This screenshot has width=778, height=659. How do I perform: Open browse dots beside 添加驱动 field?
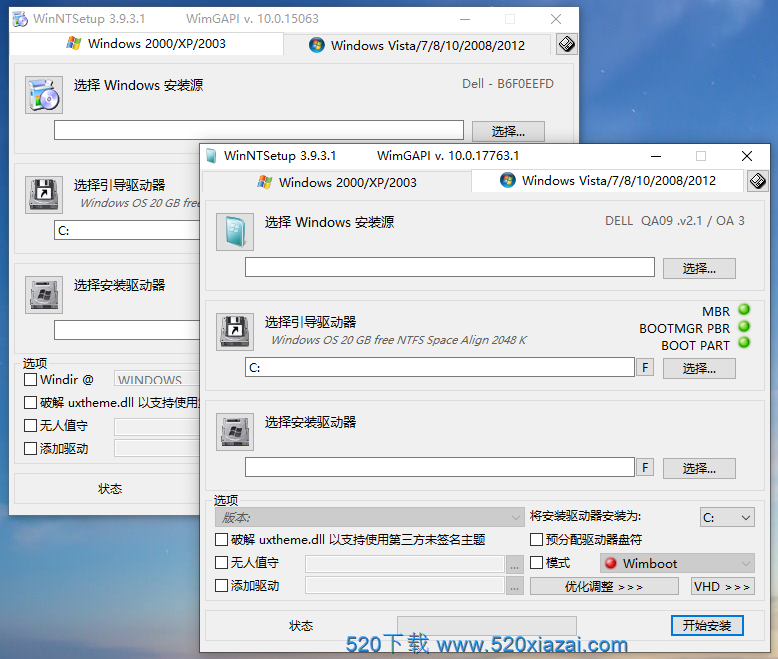pyautogui.click(x=515, y=586)
